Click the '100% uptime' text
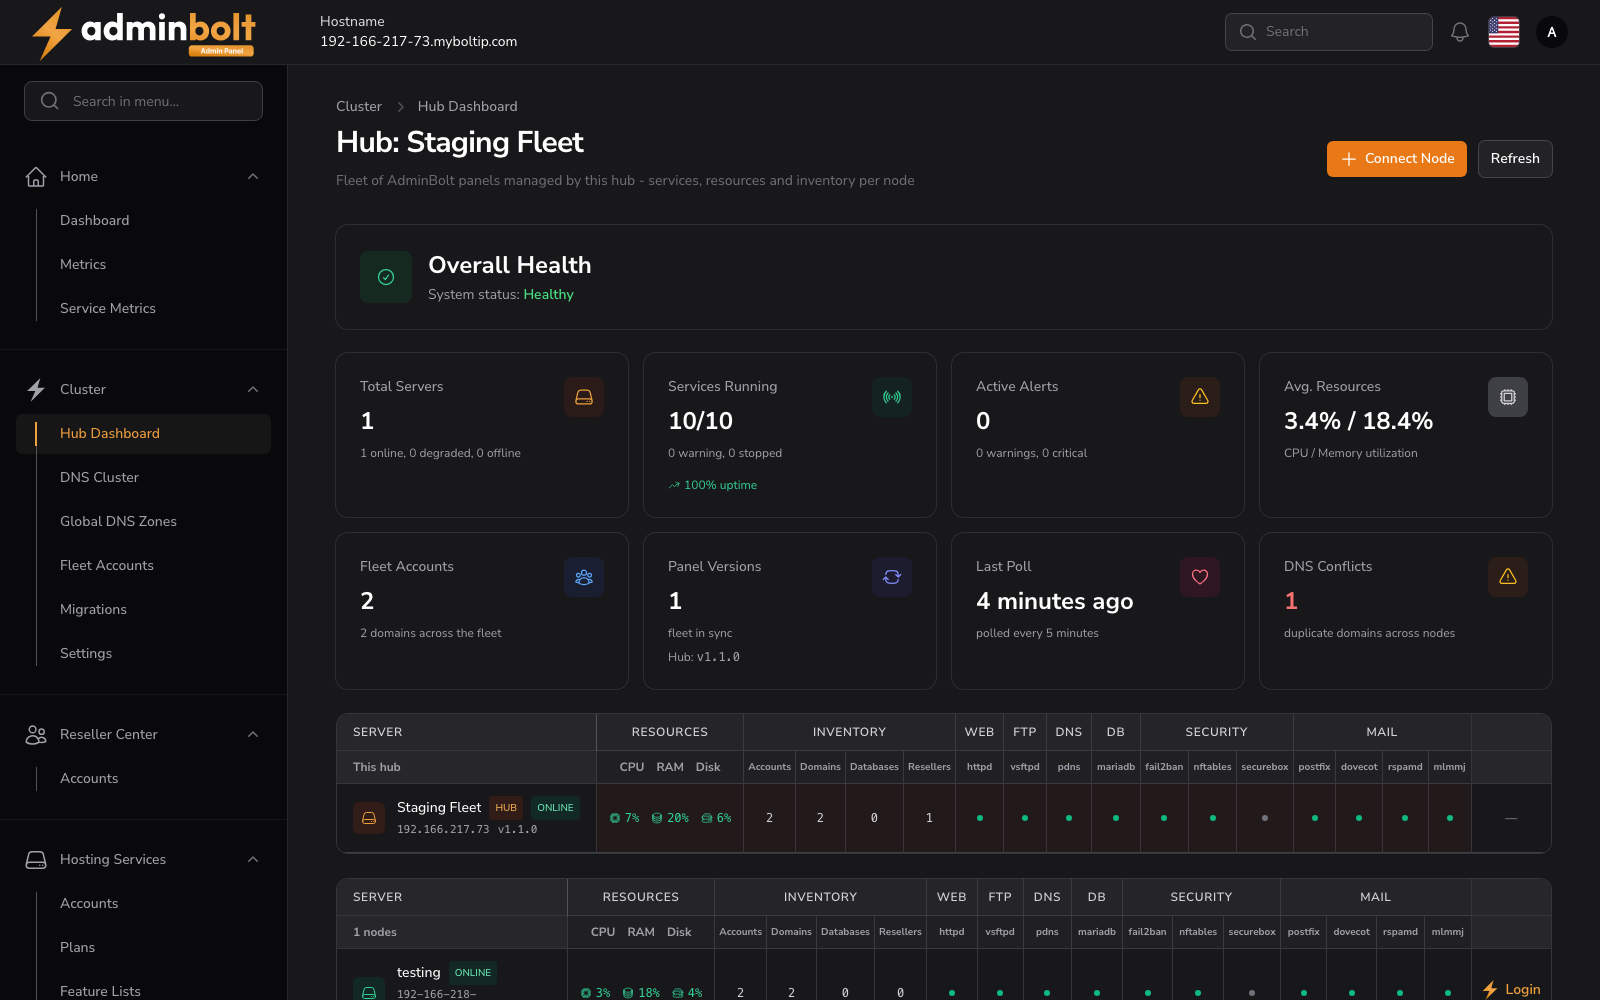The height and width of the screenshot is (1000, 1600). (713, 485)
